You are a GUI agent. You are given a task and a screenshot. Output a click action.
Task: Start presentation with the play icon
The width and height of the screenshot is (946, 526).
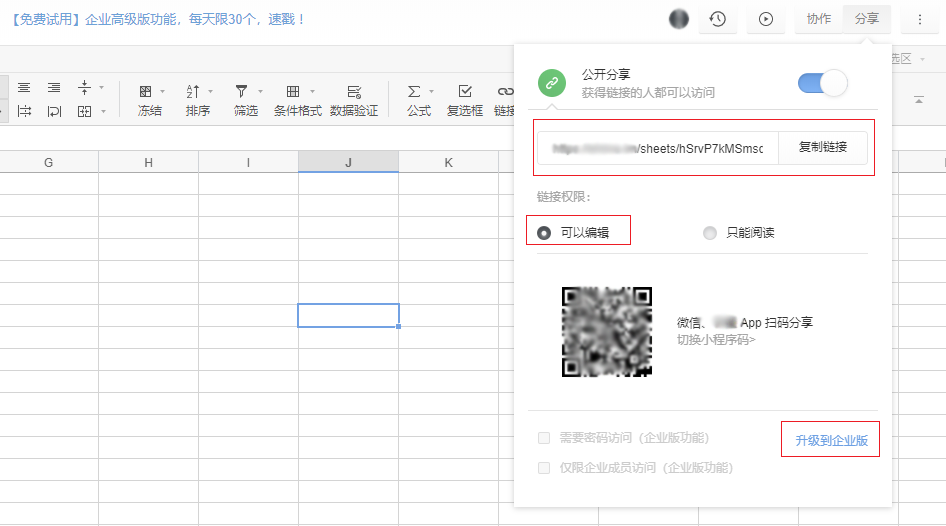[x=766, y=19]
